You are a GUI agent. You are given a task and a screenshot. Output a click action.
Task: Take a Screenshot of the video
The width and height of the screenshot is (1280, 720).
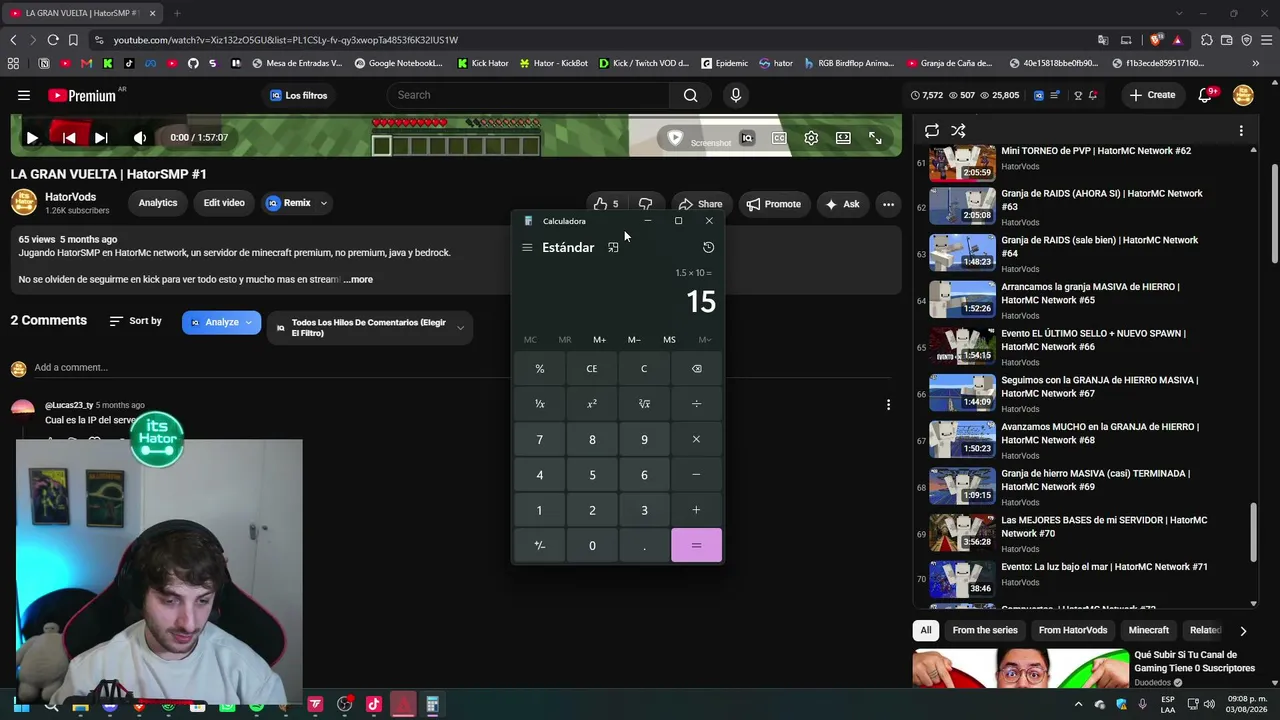point(699,140)
